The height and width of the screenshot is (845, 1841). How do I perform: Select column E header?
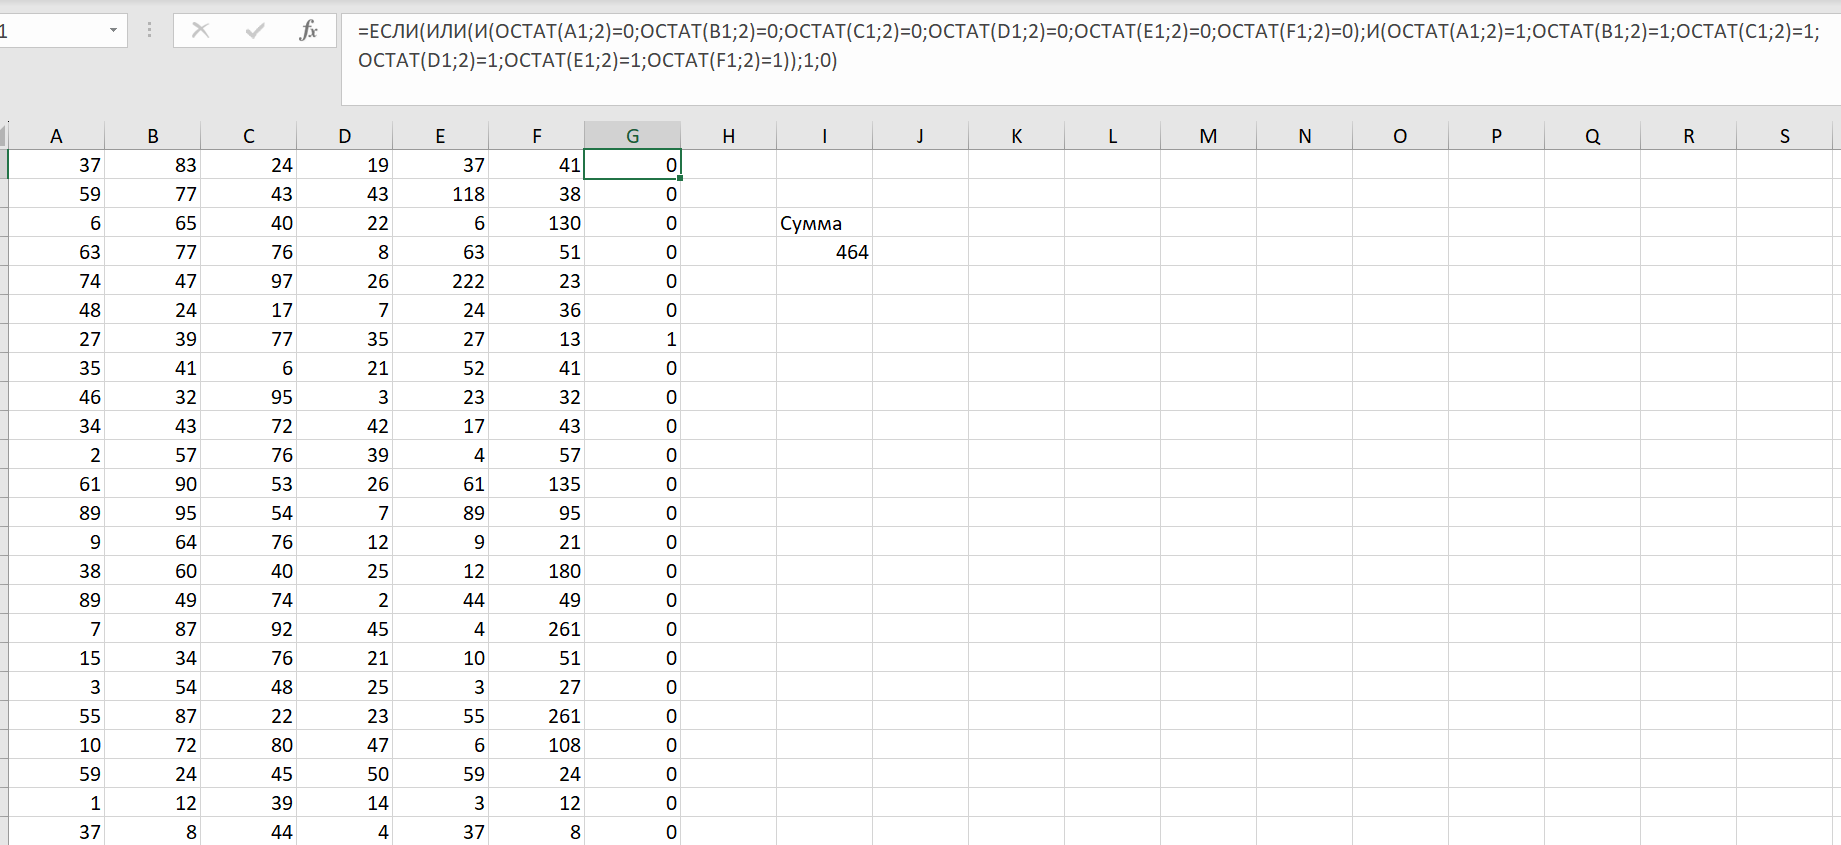[440, 136]
